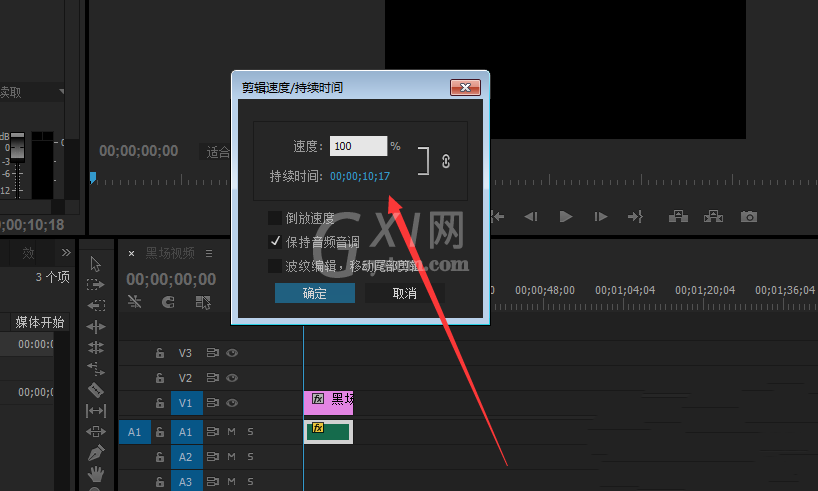This screenshot has width=818, height=491.
Task: Play the sequence in Program monitor
Action: click(x=566, y=216)
